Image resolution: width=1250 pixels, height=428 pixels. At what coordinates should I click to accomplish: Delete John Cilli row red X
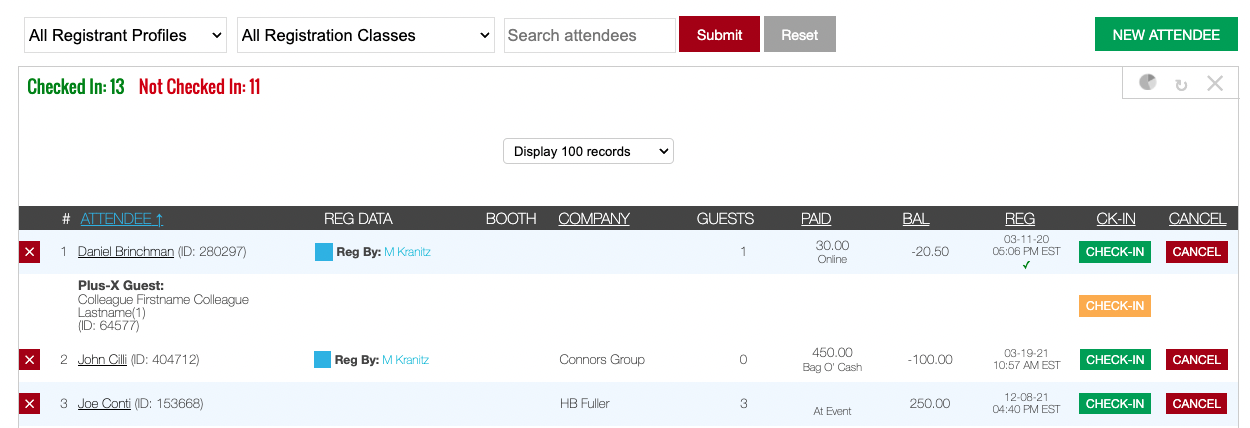pyautogui.click(x=30, y=360)
